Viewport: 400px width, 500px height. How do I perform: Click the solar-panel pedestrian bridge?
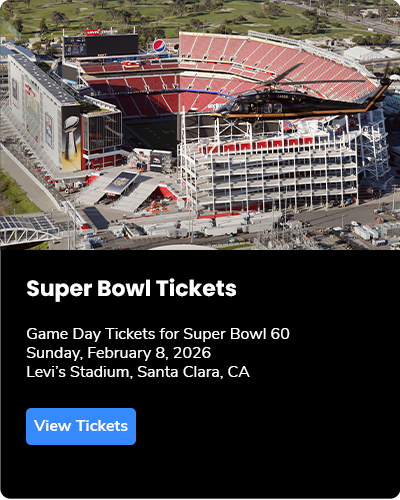pyautogui.click(x=28, y=230)
